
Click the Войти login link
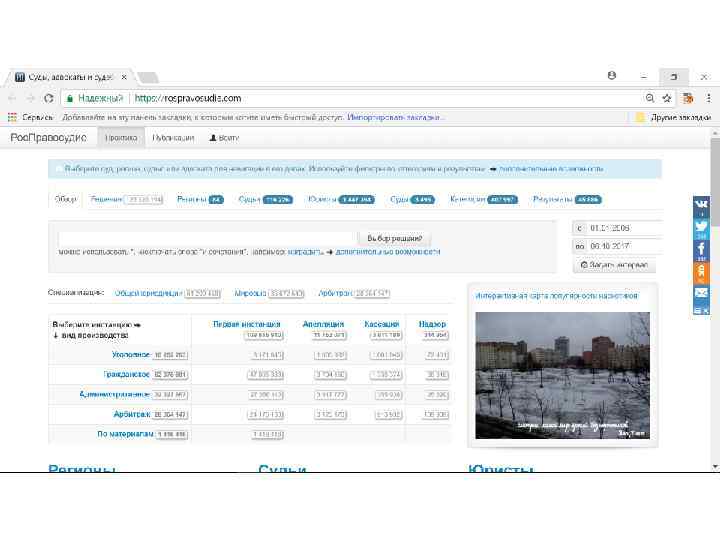[x=224, y=138]
